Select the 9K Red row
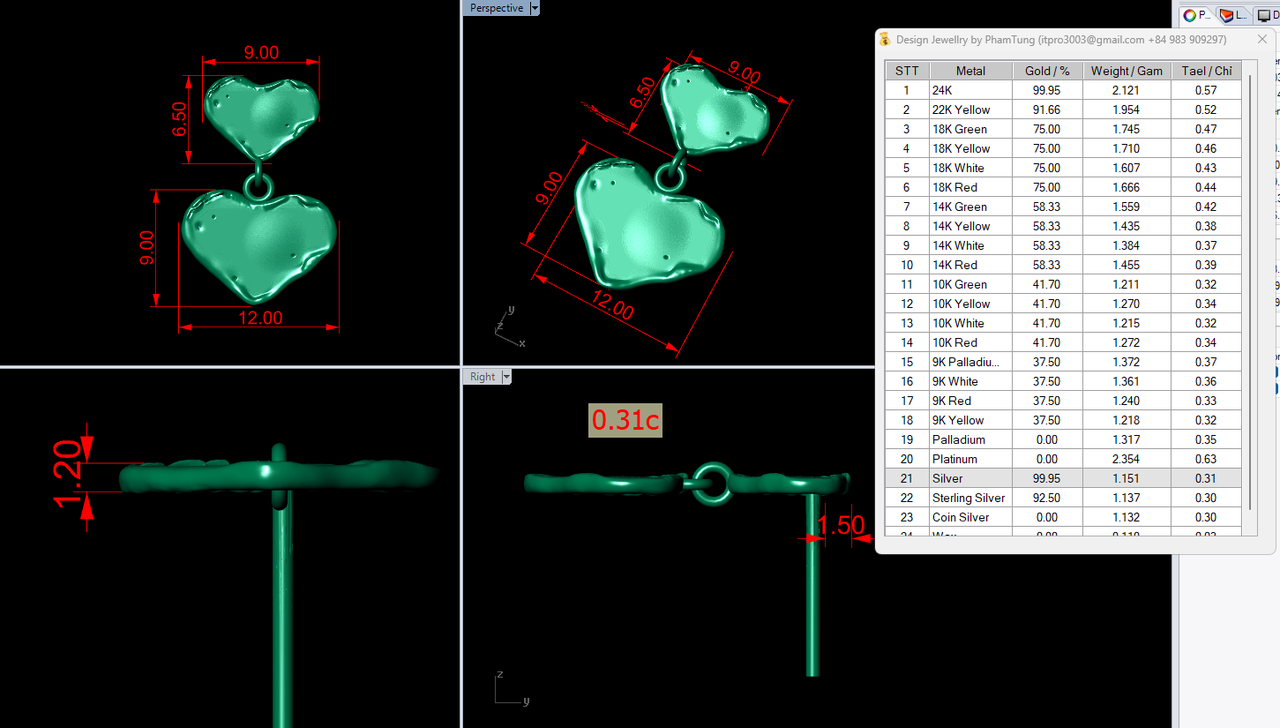 [x=1064, y=401]
